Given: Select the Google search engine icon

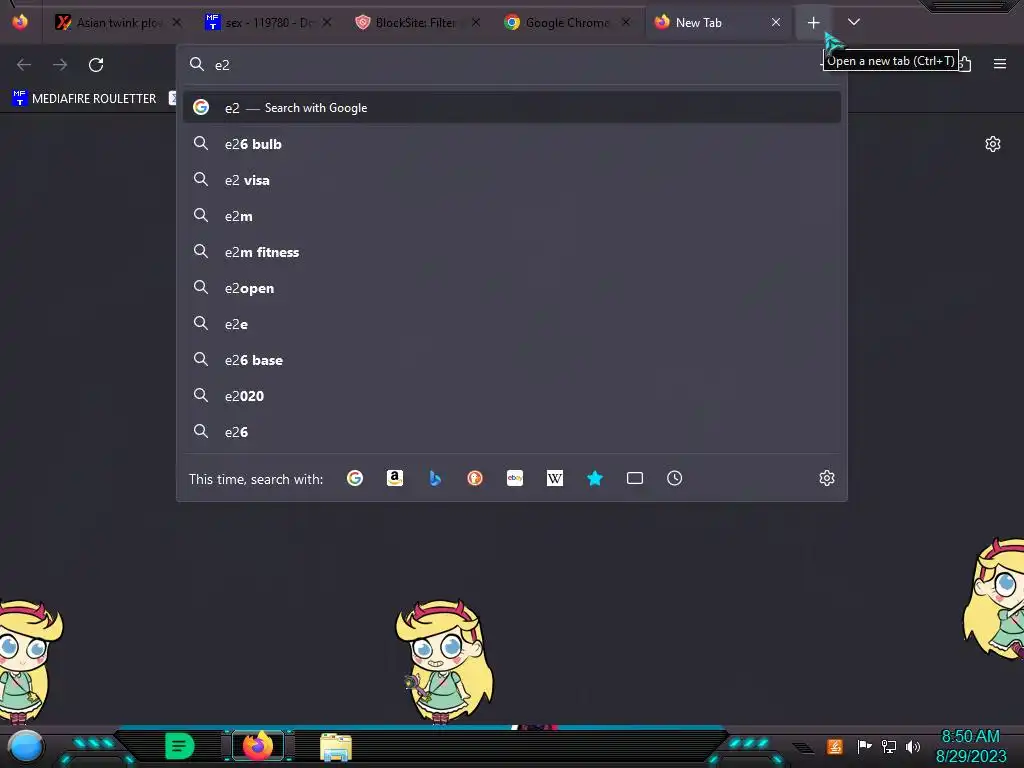Looking at the screenshot, I should point(355,479).
